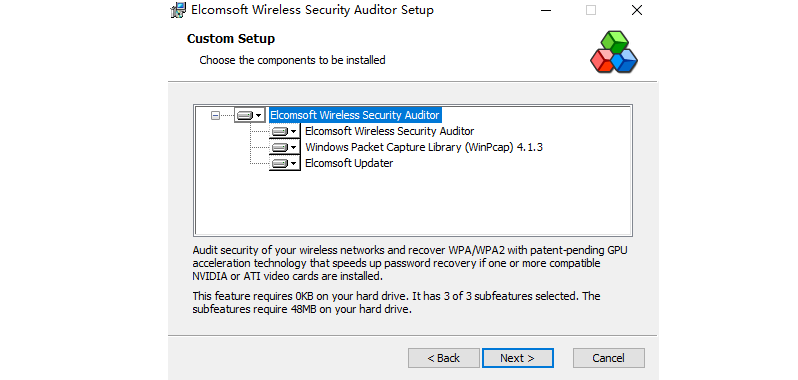Select the Elcomsoft Updater subfeature
Image resolution: width=798 pixels, height=380 pixels.
(x=349, y=164)
